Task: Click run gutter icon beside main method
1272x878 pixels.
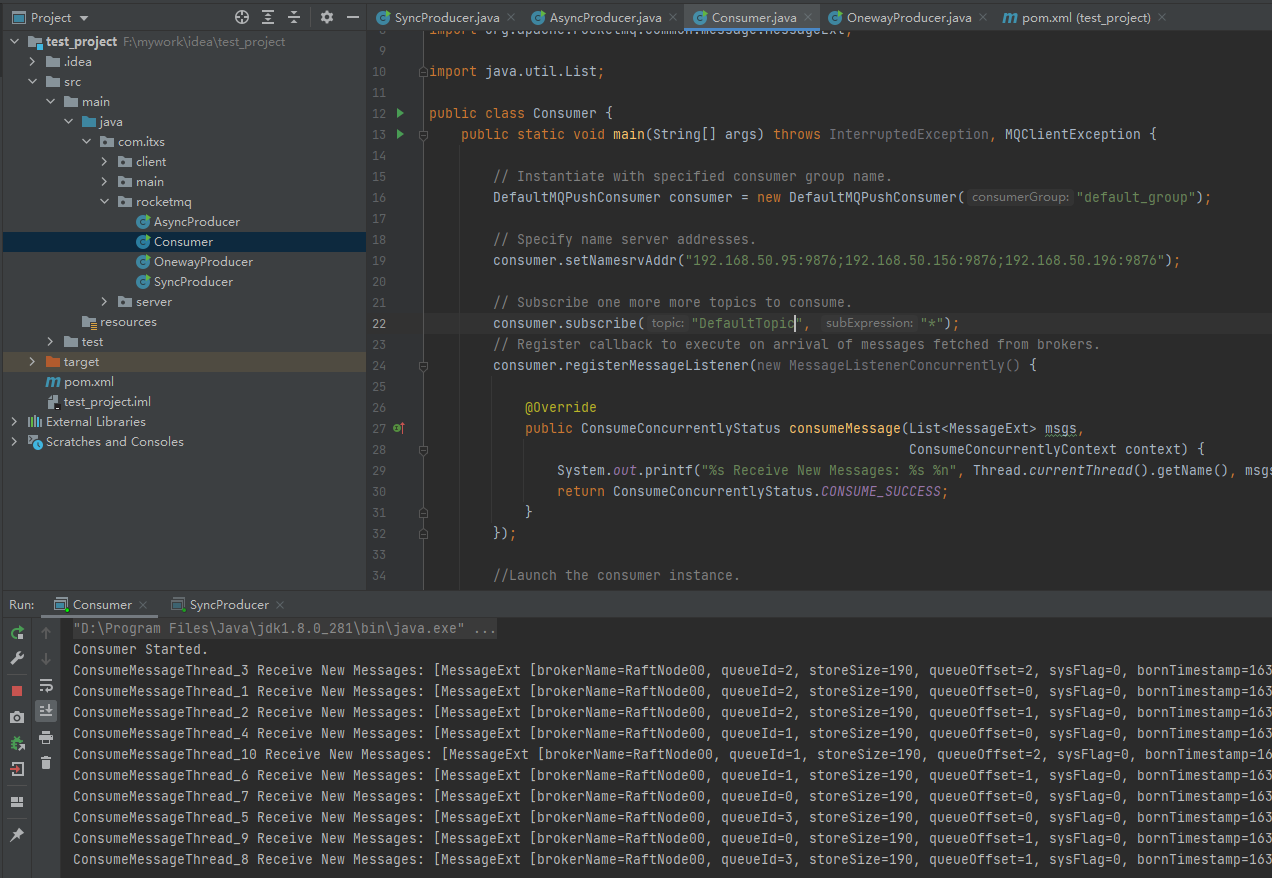Action: (x=400, y=134)
